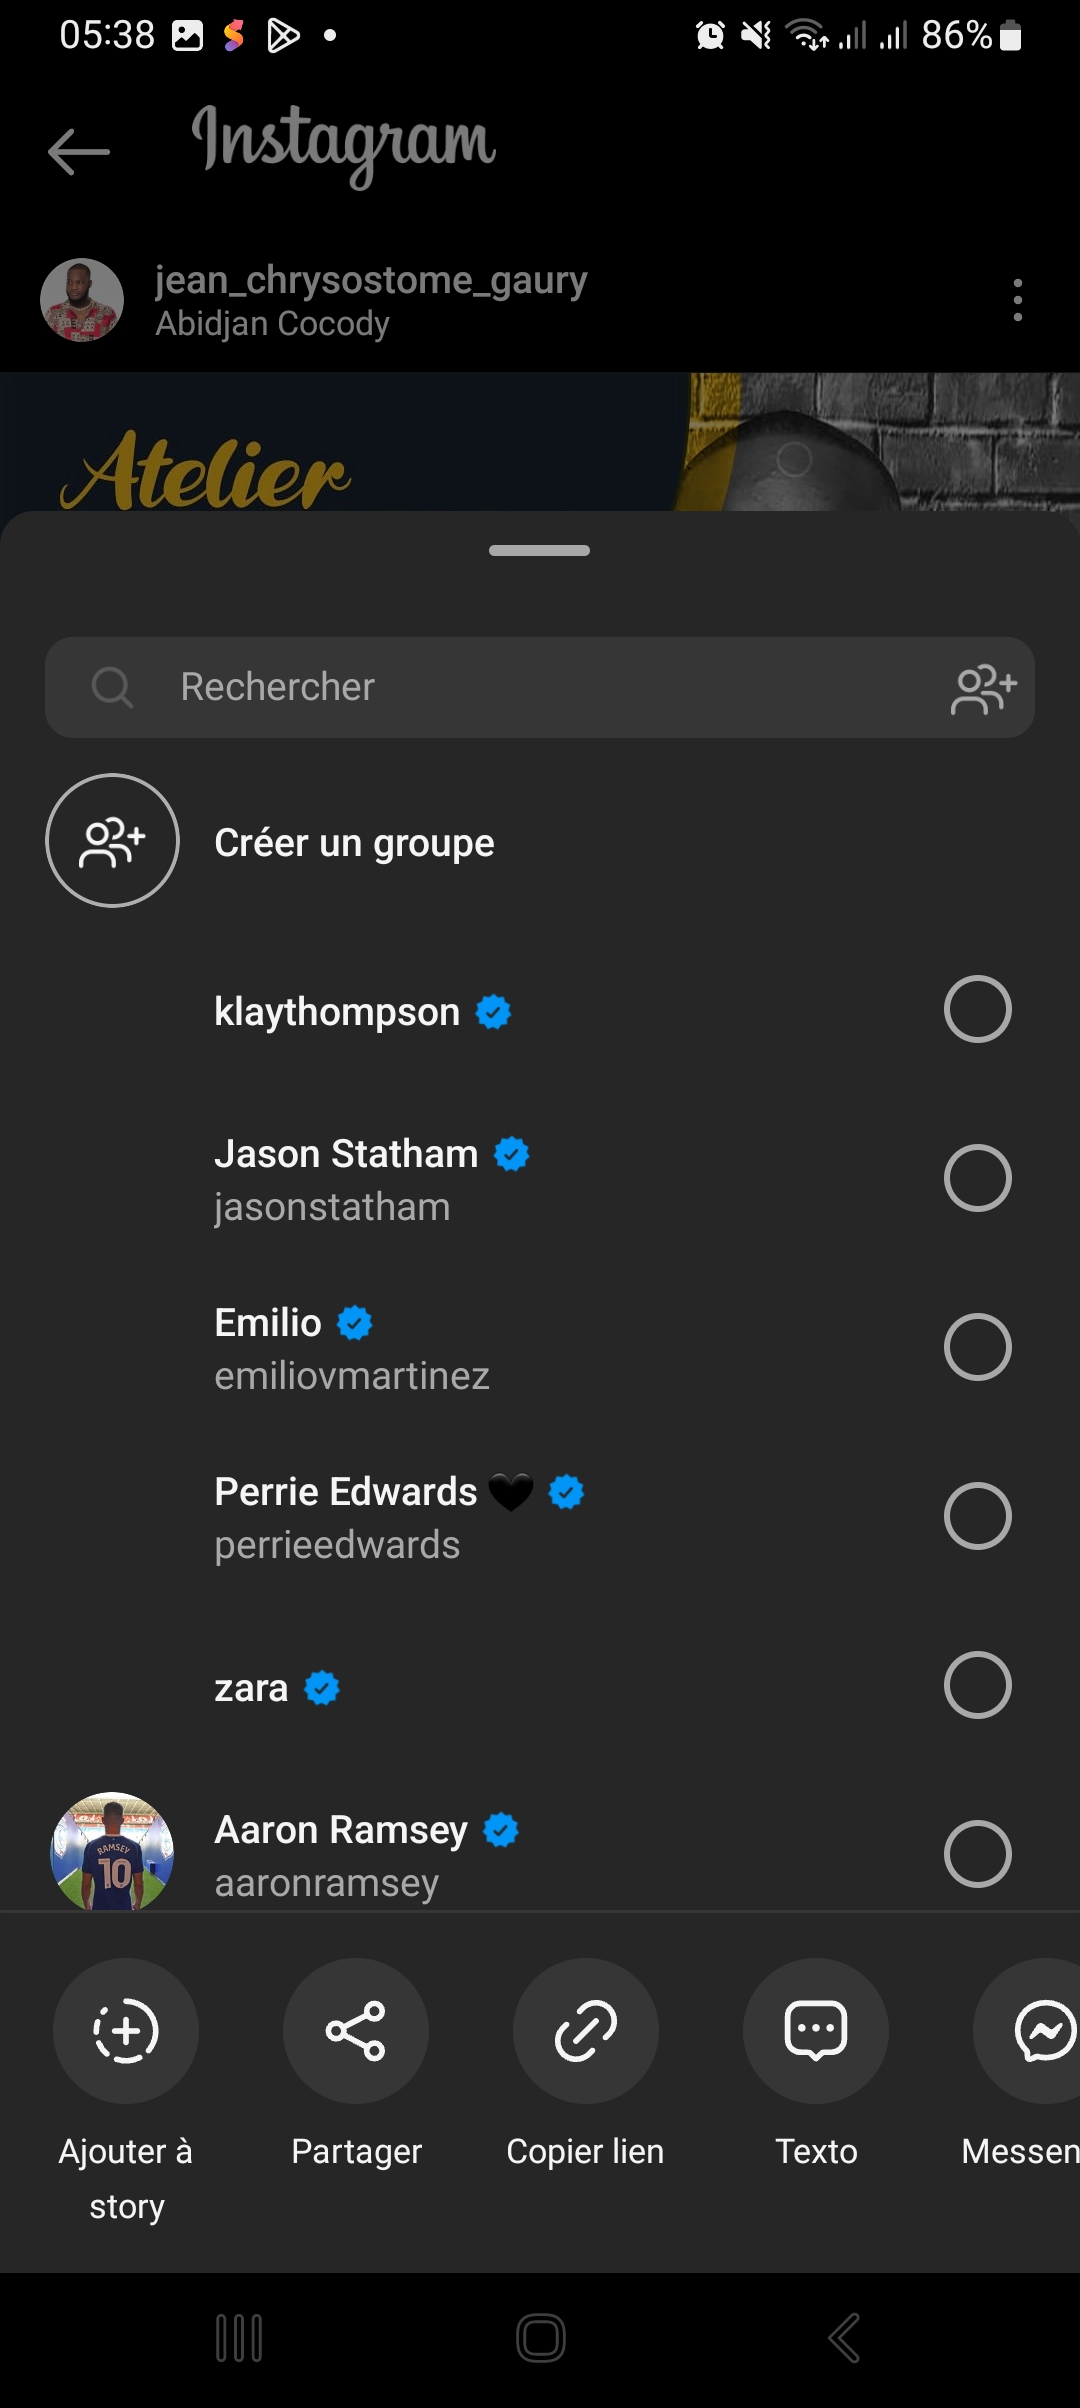The image size is (1080, 2408).
Task: Tap the Android back navigation chevron
Action: 844,2338
